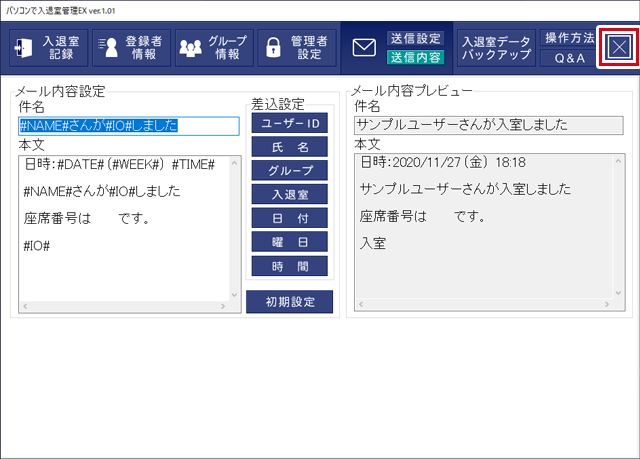Open 入退室データバックアップ
640x459 pixels.
(496, 48)
